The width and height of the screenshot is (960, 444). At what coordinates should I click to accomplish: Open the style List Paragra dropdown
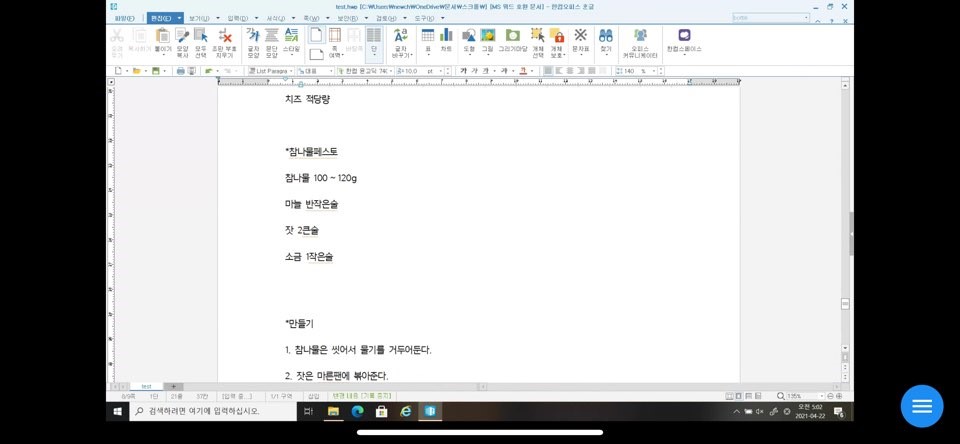(x=291, y=71)
